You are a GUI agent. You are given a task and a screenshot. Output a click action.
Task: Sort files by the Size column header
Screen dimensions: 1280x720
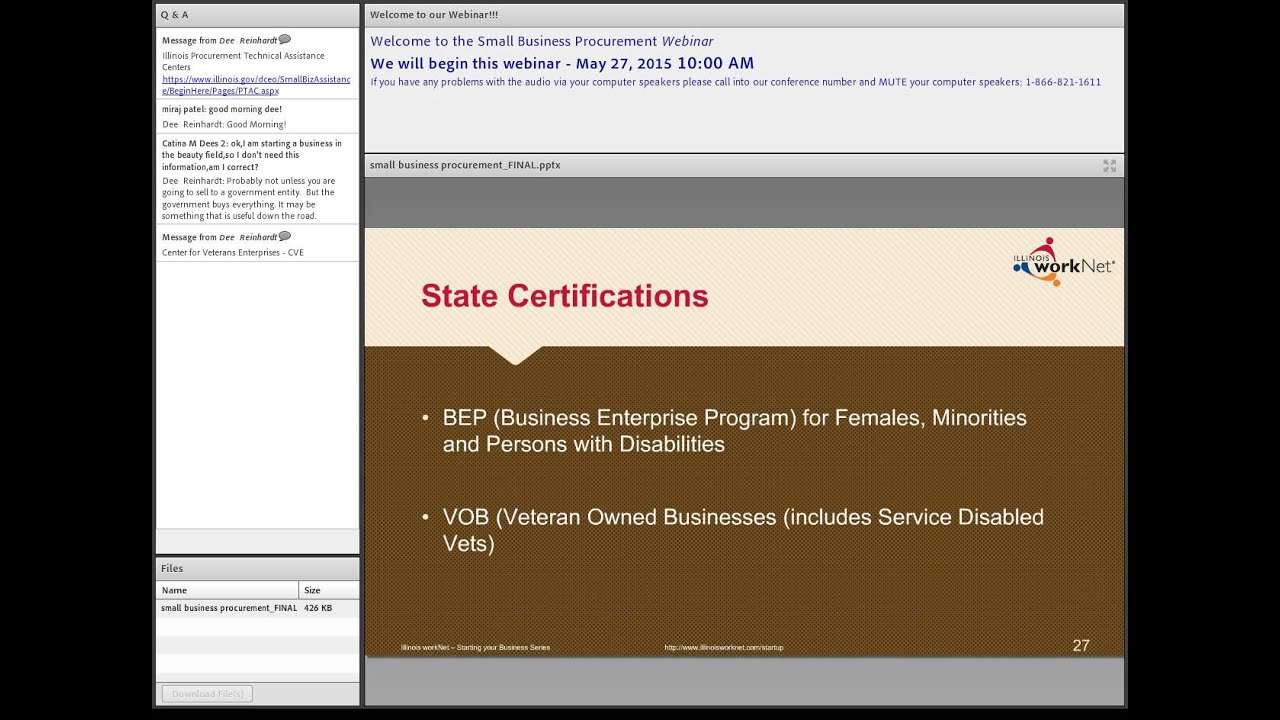[x=329, y=590]
